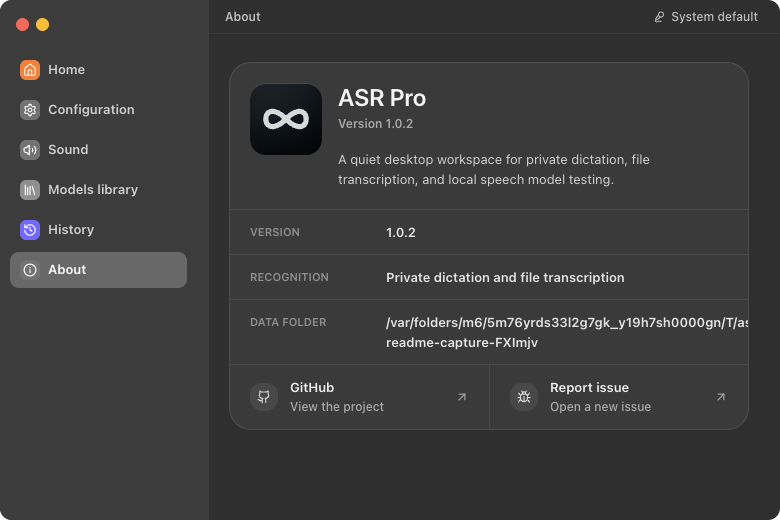Click the orange Home icon in sidebar
780x520 pixels.
[30, 70]
